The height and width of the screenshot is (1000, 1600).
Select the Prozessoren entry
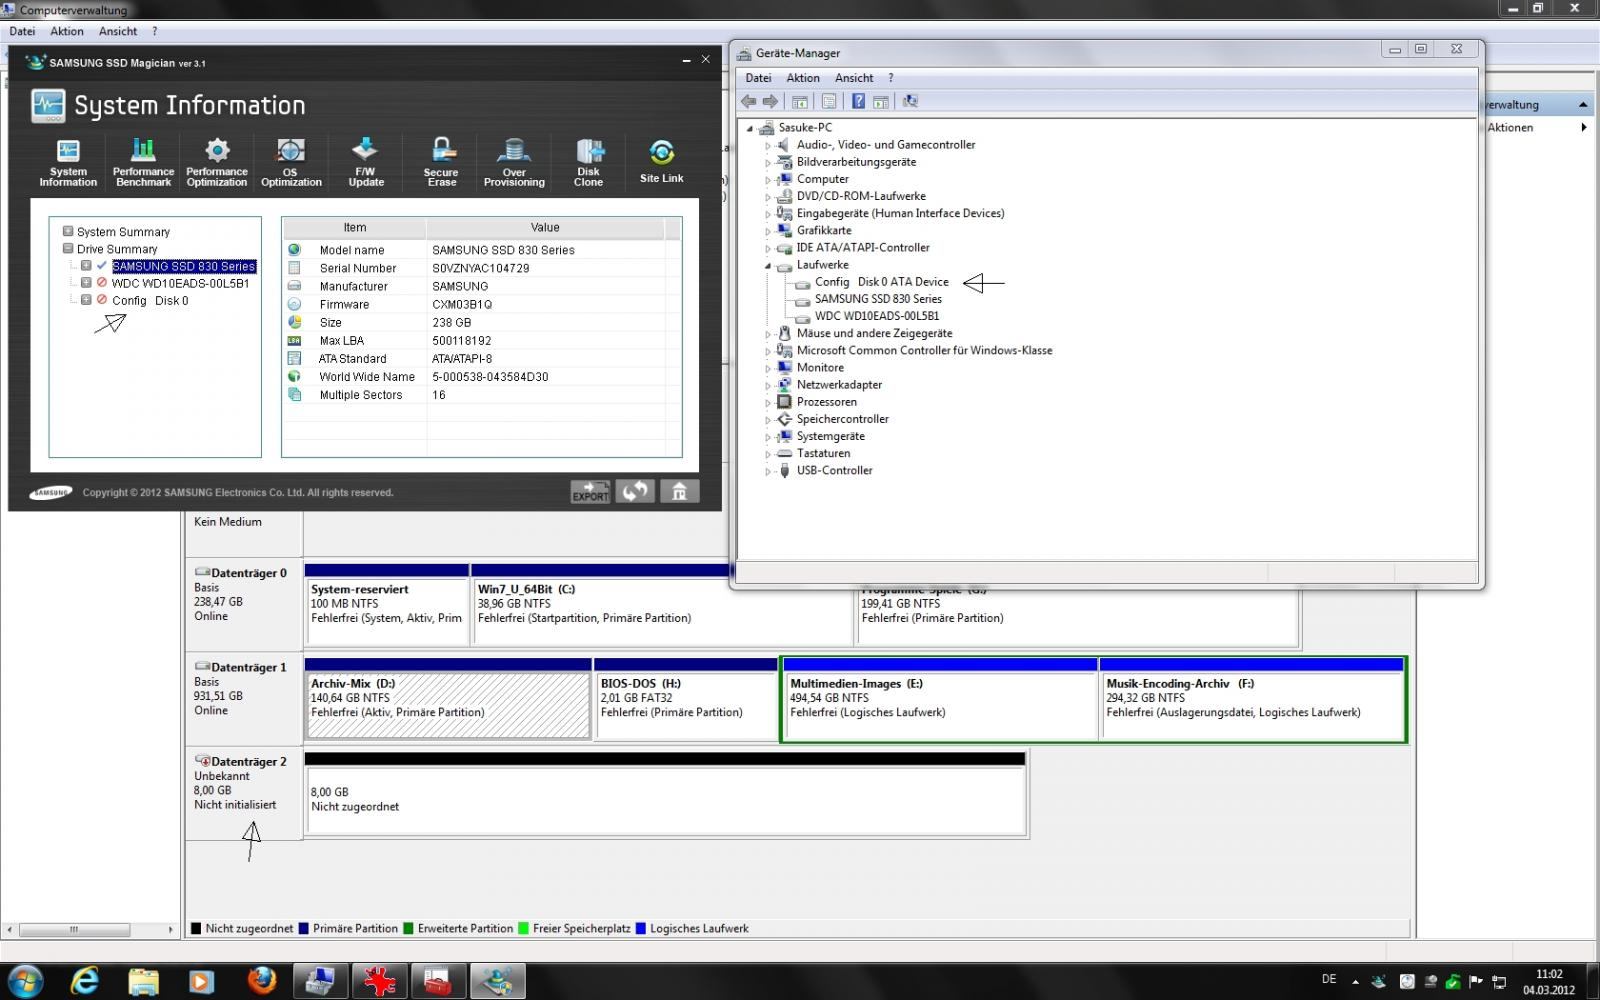[x=826, y=402]
